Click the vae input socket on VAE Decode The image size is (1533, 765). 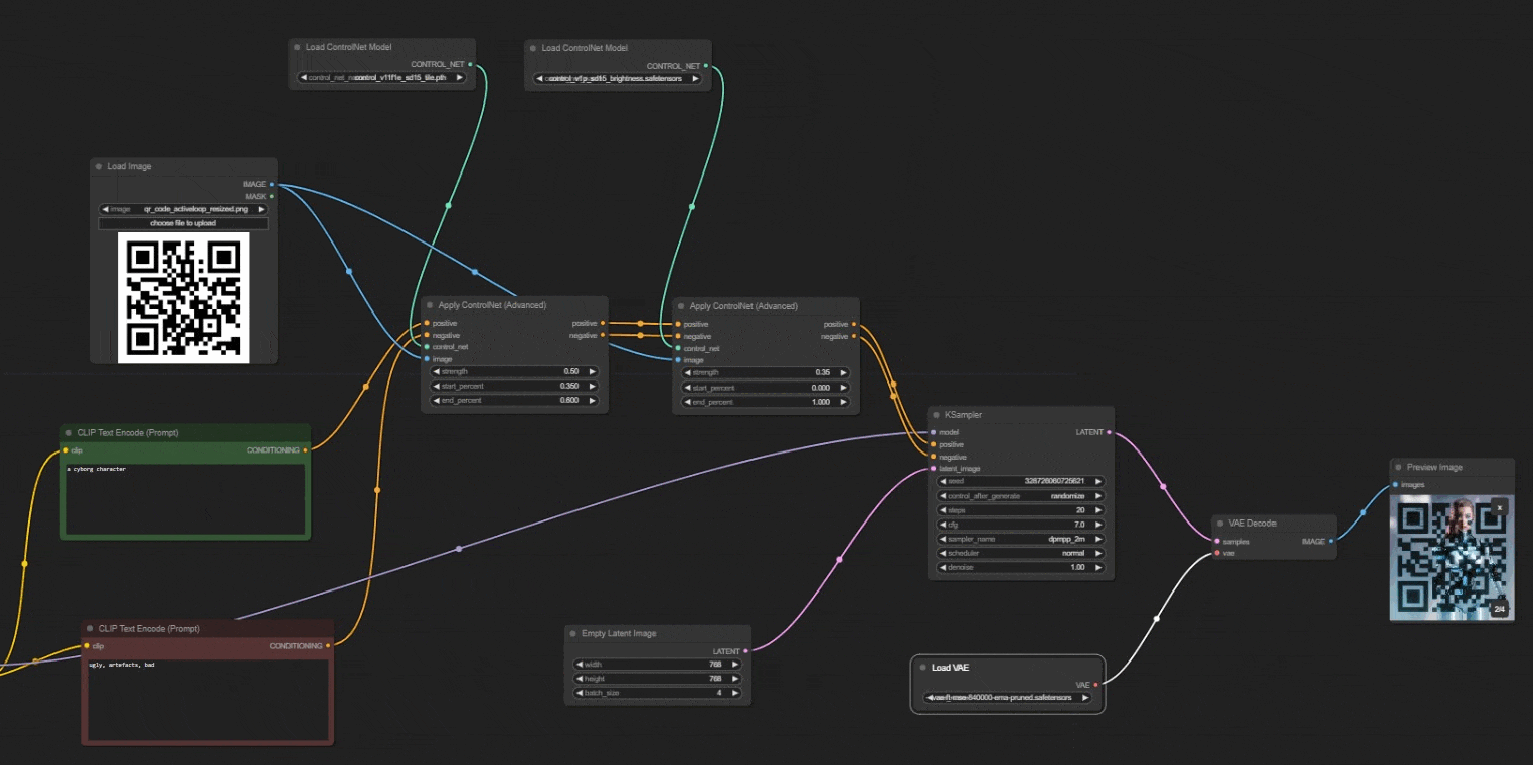coord(1217,552)
